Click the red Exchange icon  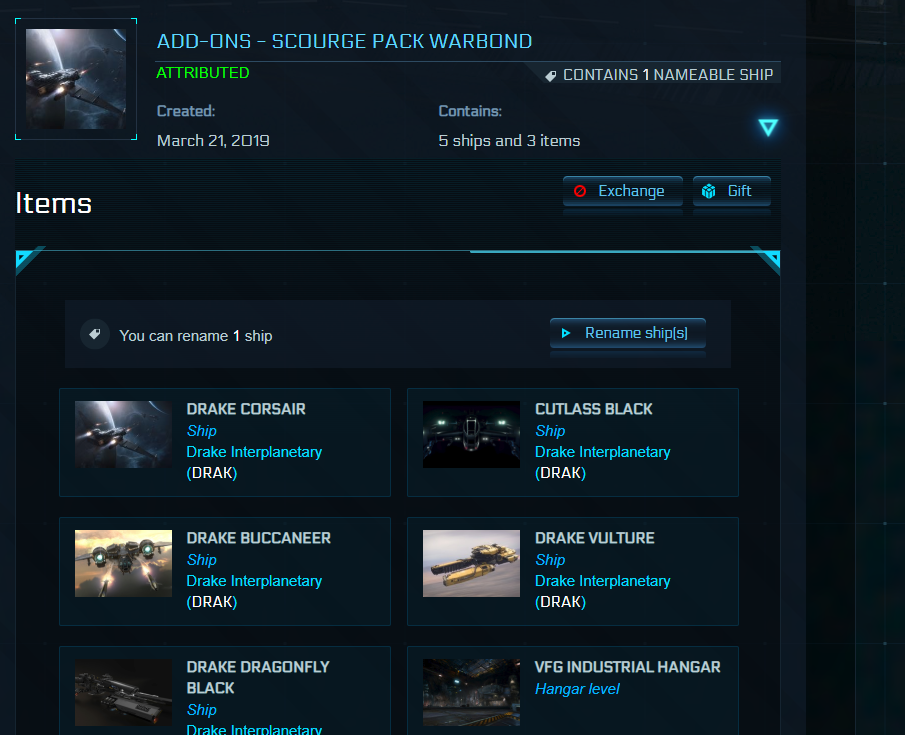point(580,191)
